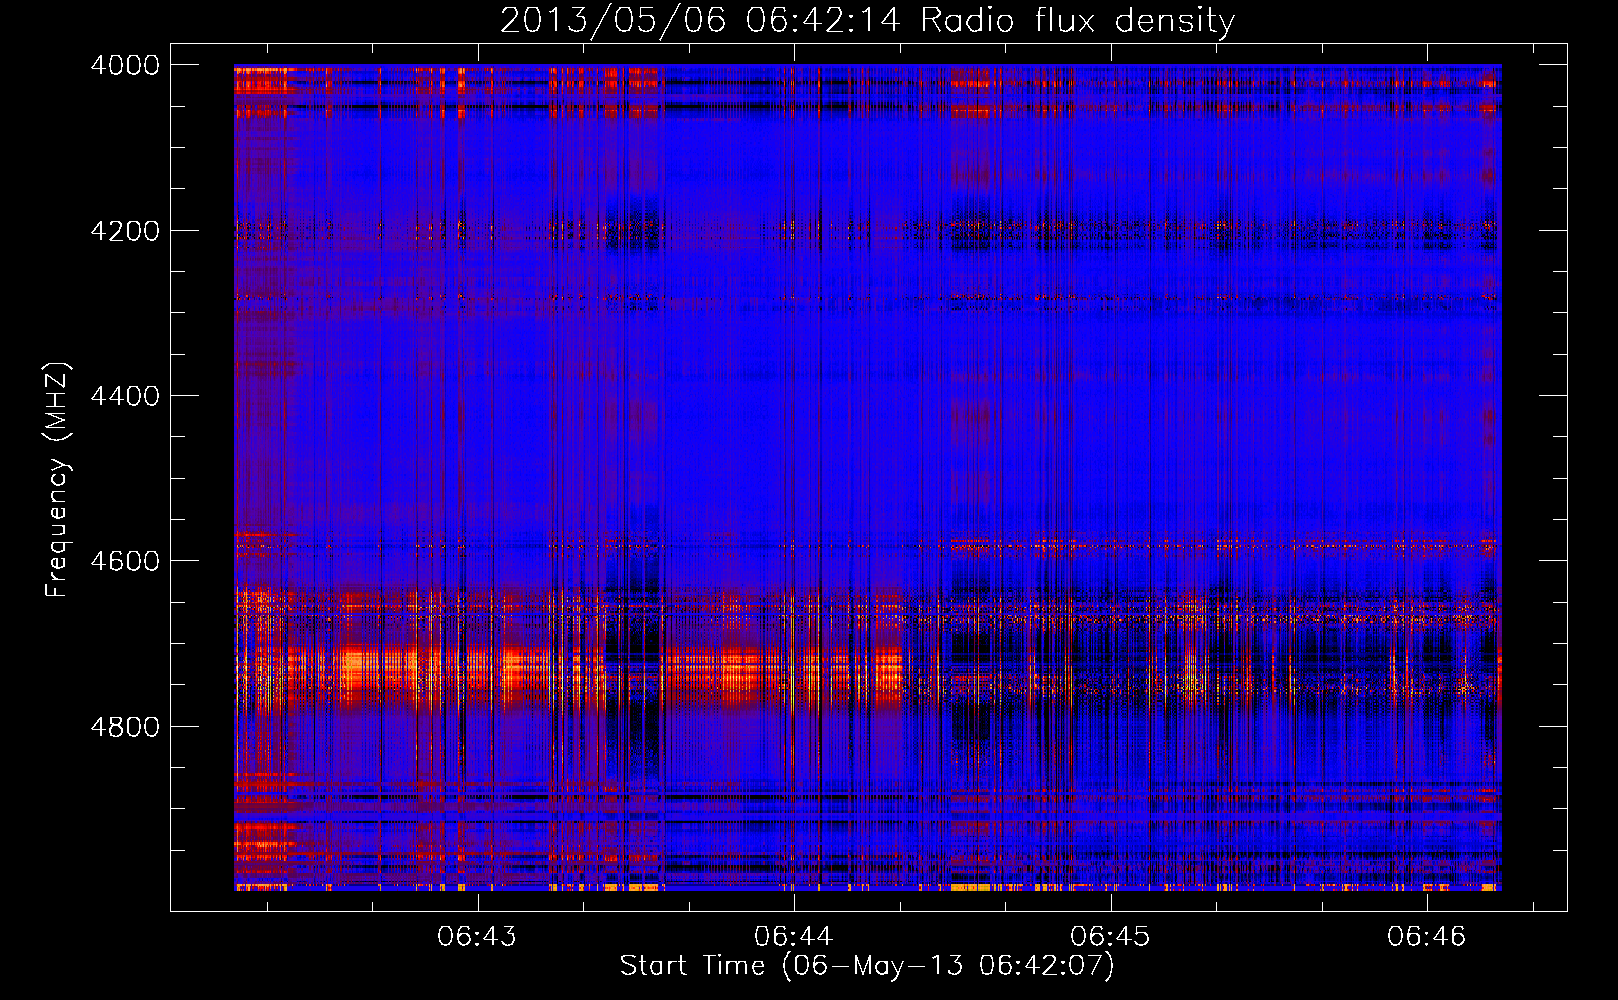Click the '06:44' time axis label
Image resolution: width=1618 pixels, height=1000 pixels.
[x=794, y=936]
